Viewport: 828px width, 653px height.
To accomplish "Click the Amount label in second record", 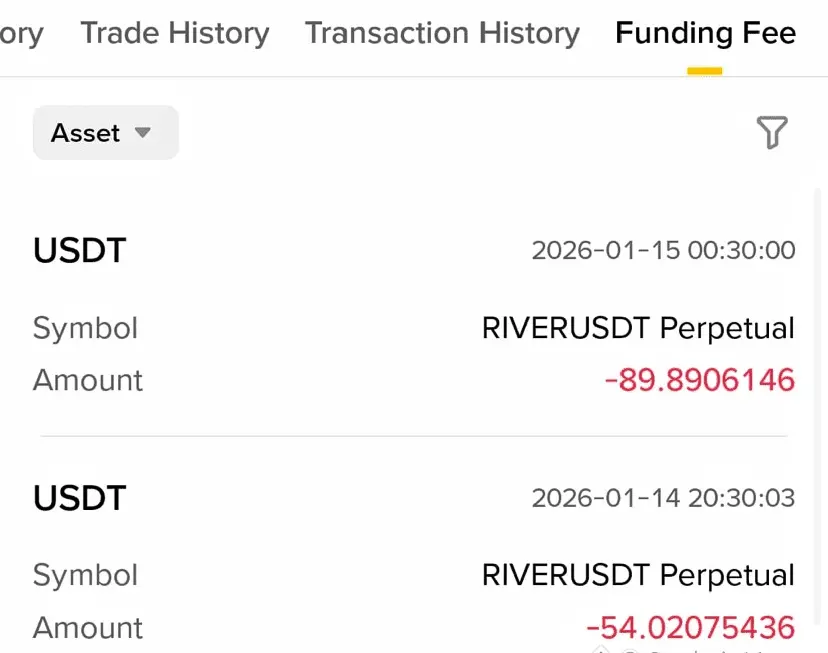I will tap(88, 628).
